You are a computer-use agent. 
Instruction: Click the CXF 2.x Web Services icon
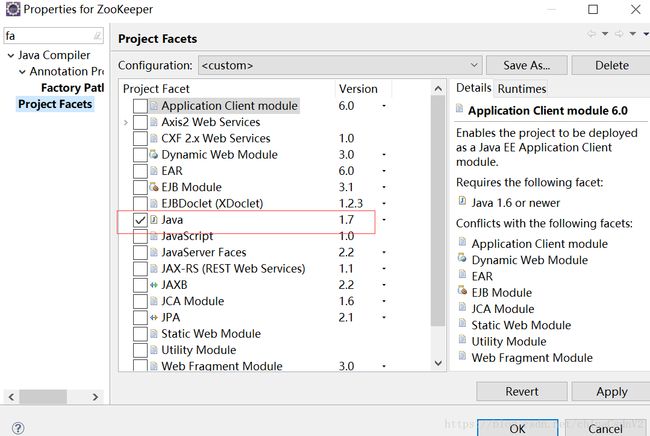[154, 138]
